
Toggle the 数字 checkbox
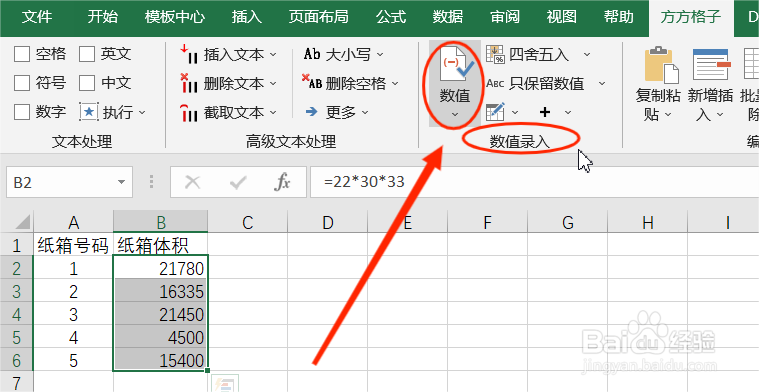[22, 112]
